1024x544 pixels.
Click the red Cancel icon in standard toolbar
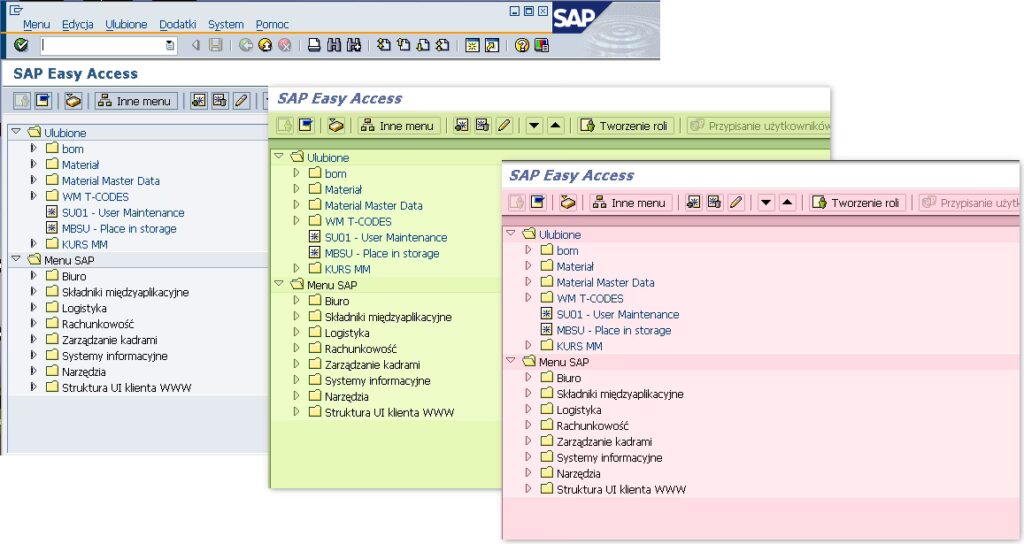pyautogui.click(x=285, y=45)
